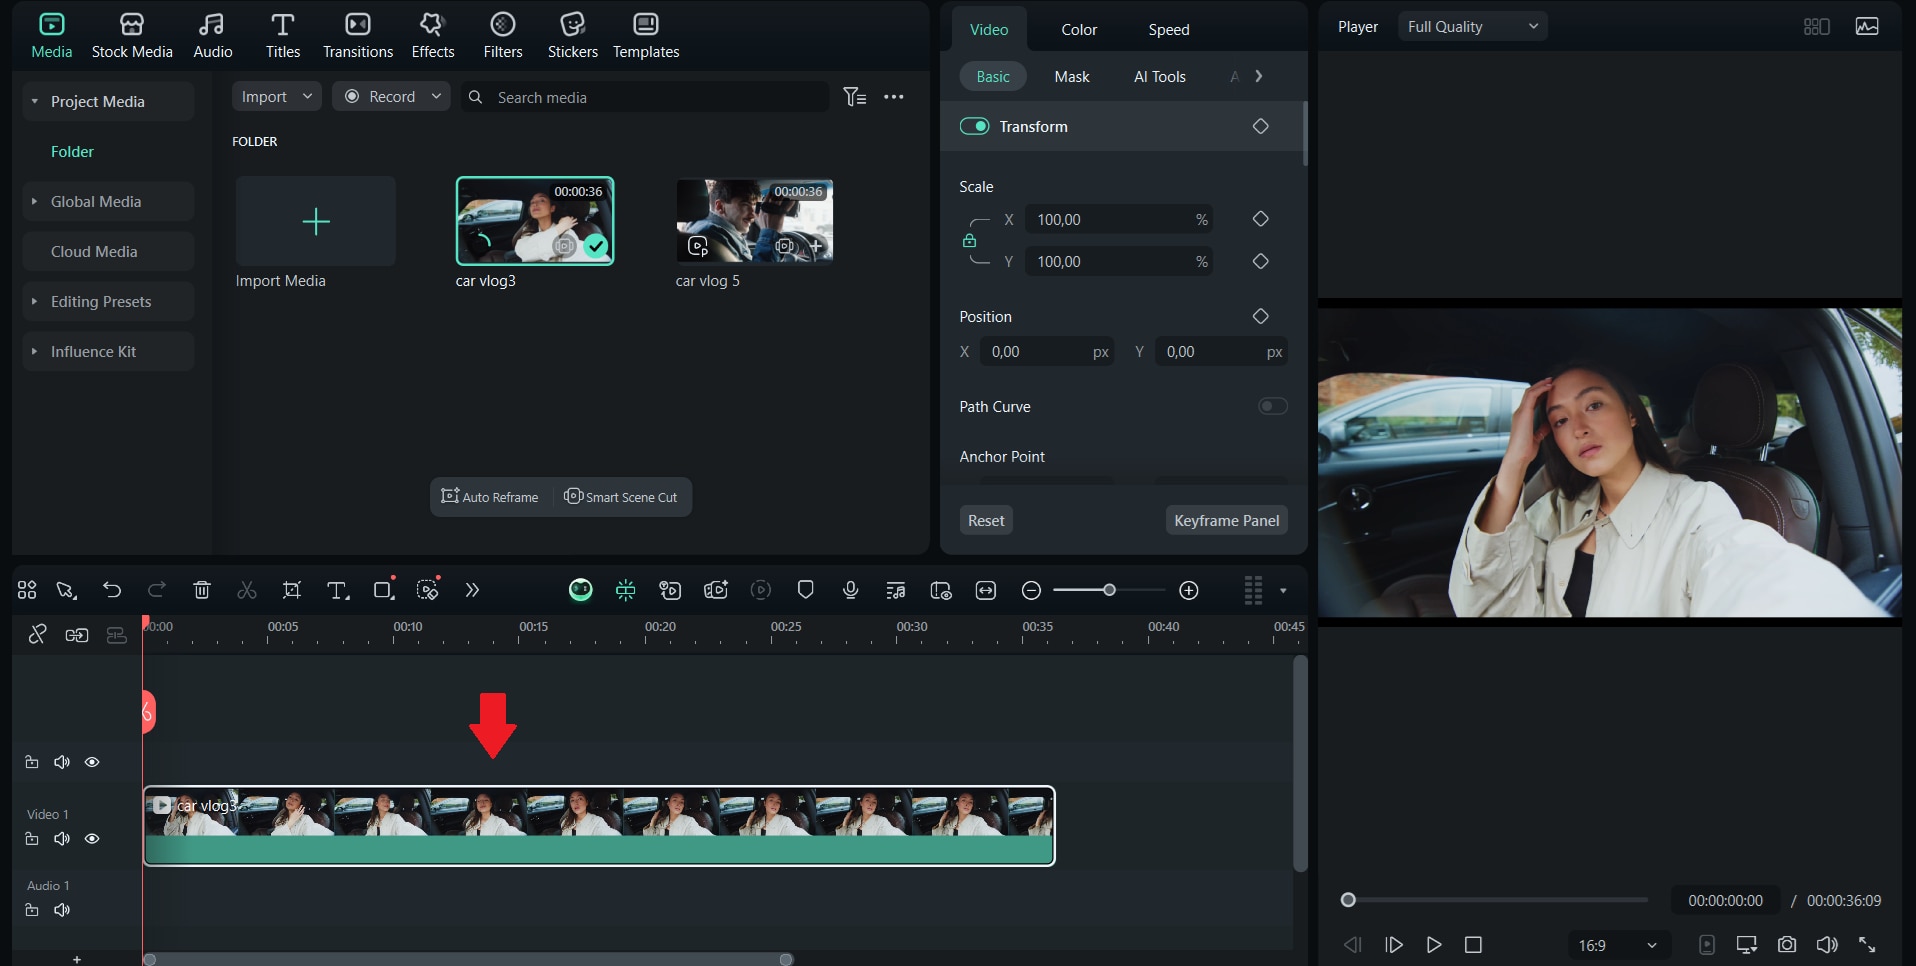Switch to the Titles tab
Viewport: 1916px width, 966px height.
[283, 36]
